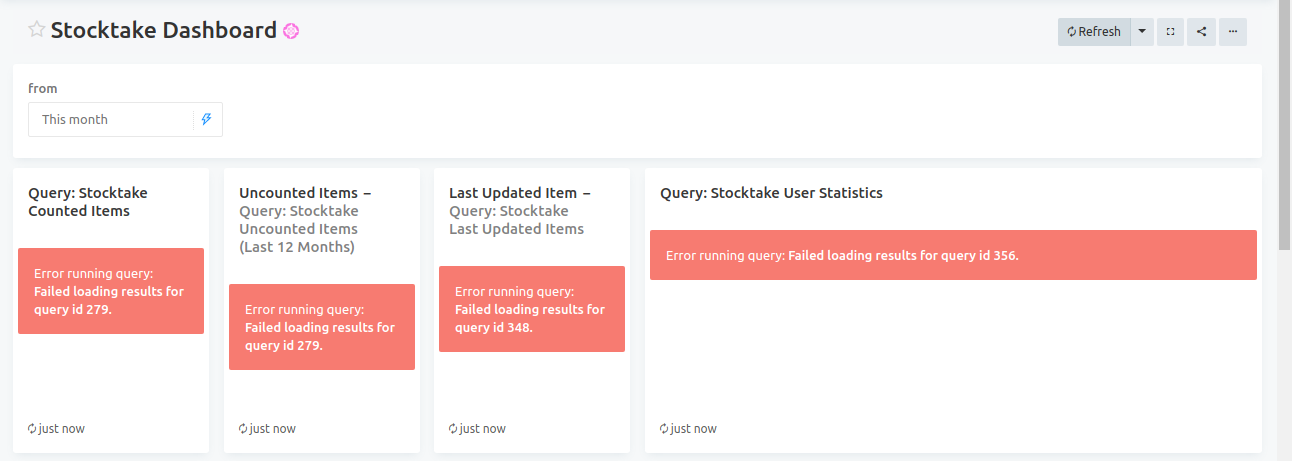Image resolution: width=1292 pixels, height=461 pixels.
Task: Open the Stocktake Last Updated Items query link
Action: click(516, 220)
